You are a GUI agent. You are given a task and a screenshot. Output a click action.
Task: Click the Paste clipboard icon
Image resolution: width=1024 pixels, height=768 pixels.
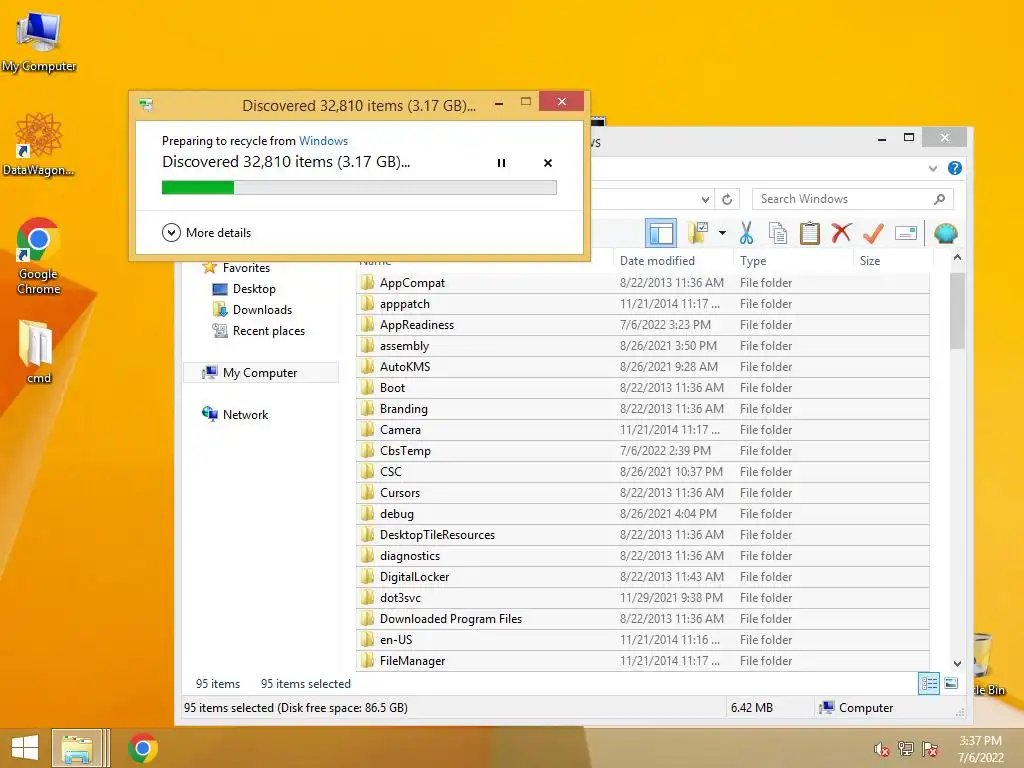pos(809,233)
